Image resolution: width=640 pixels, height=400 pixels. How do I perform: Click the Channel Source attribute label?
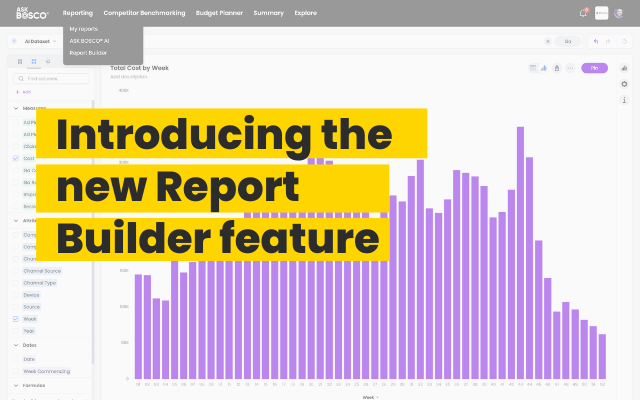(42, 271)
